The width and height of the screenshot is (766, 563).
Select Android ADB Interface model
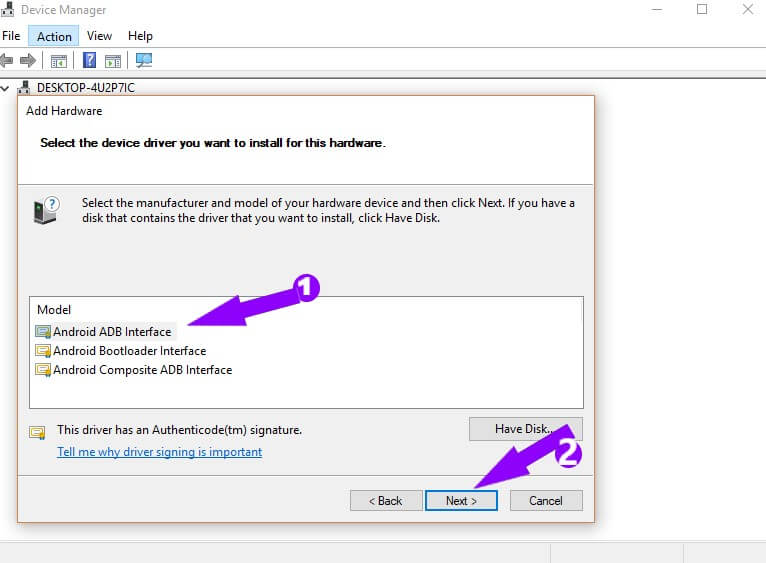tap(112, 332)
